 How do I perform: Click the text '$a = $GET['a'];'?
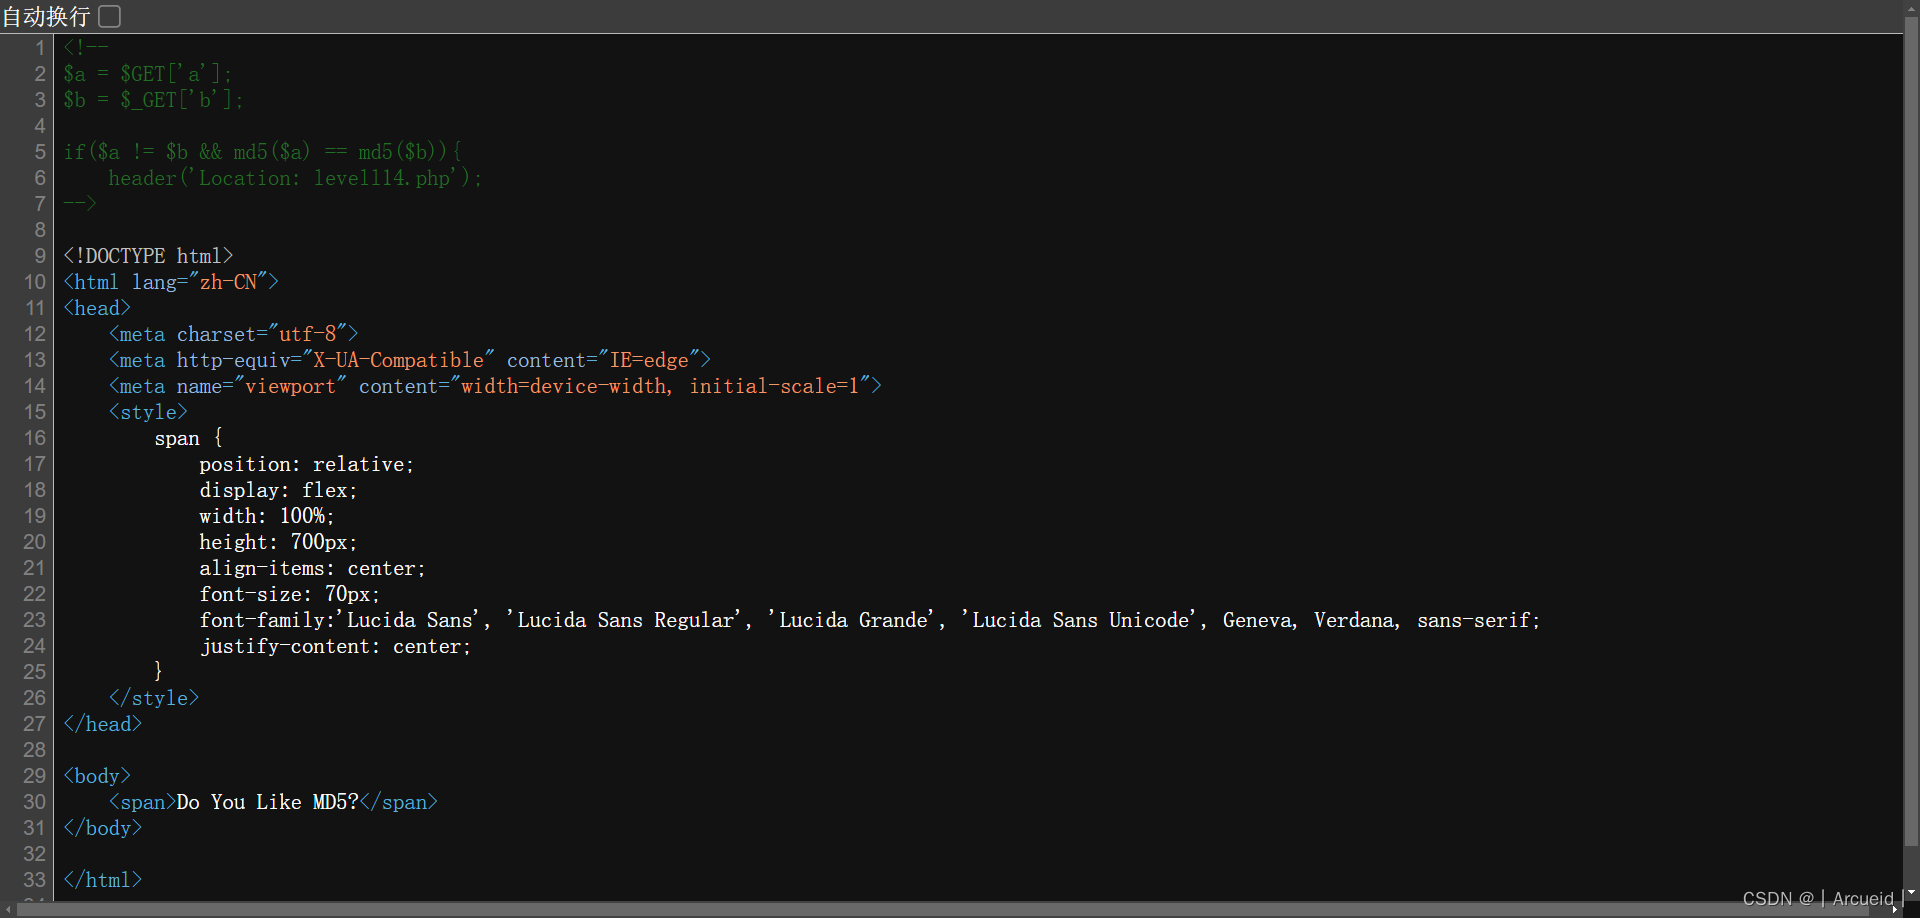[147, 74]
